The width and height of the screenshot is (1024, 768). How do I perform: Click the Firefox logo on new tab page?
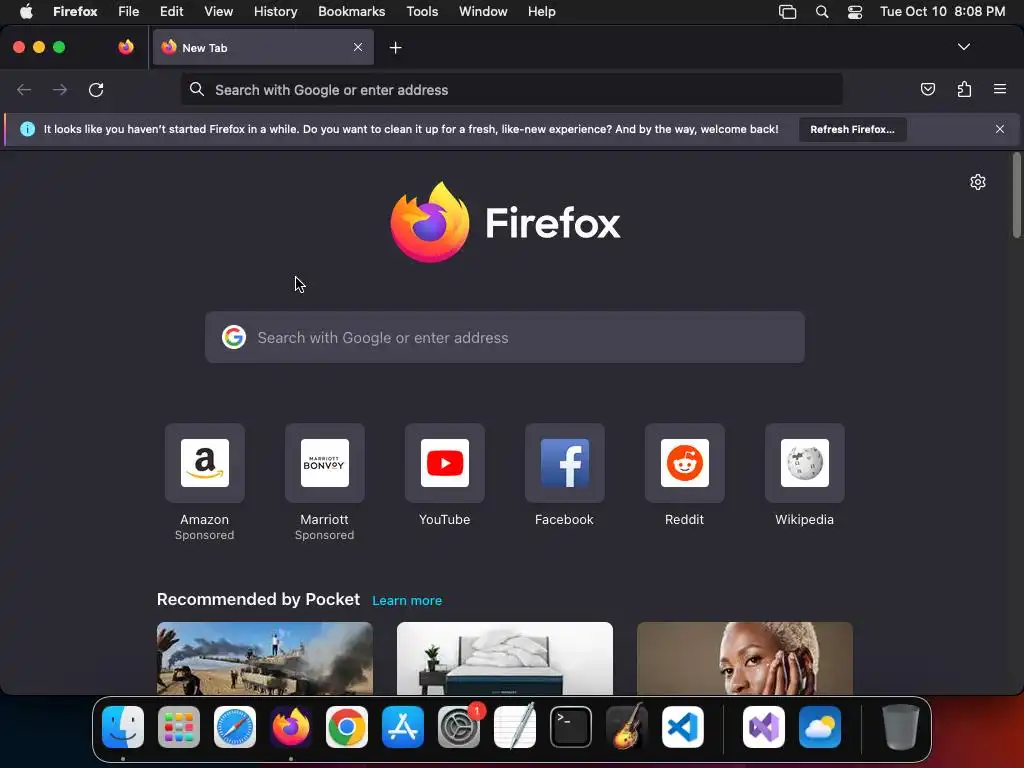[x=505, y=222]
